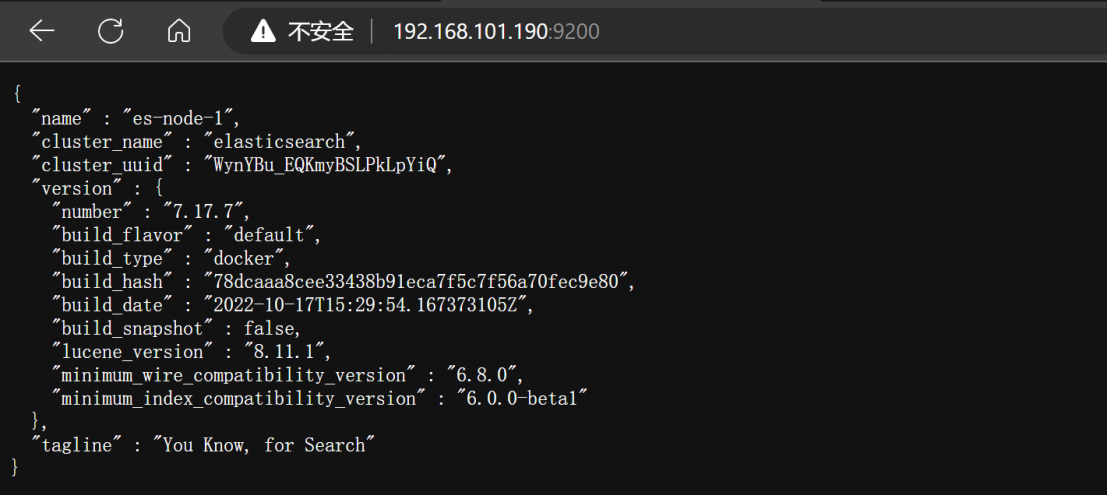This screenshot has width=1108, height=496.
Task: Click the build_snapshot false value
Action: (x=269, y=329)
